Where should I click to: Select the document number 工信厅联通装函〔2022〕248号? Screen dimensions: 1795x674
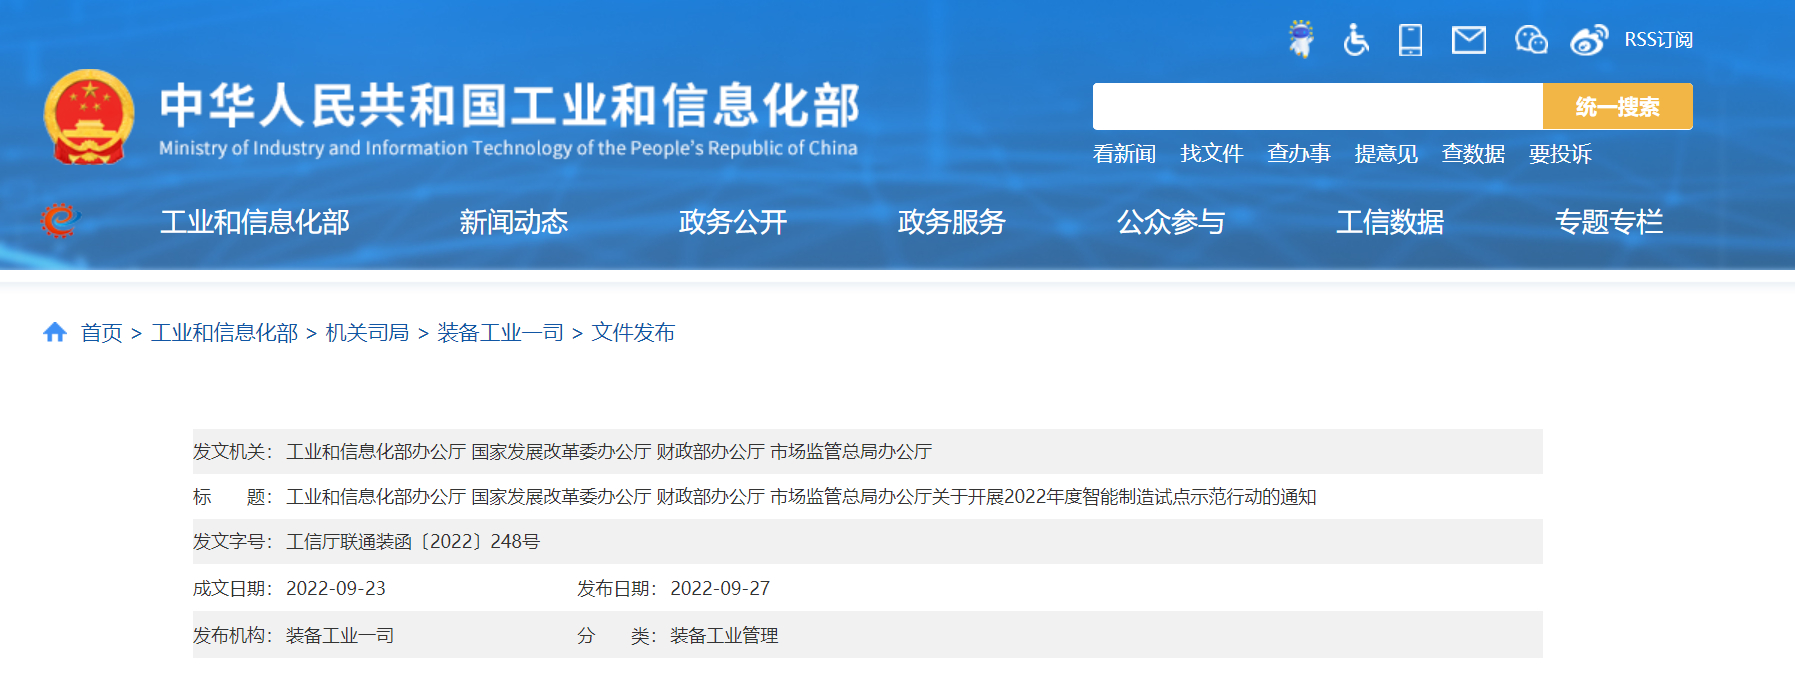tap(413, 542)
